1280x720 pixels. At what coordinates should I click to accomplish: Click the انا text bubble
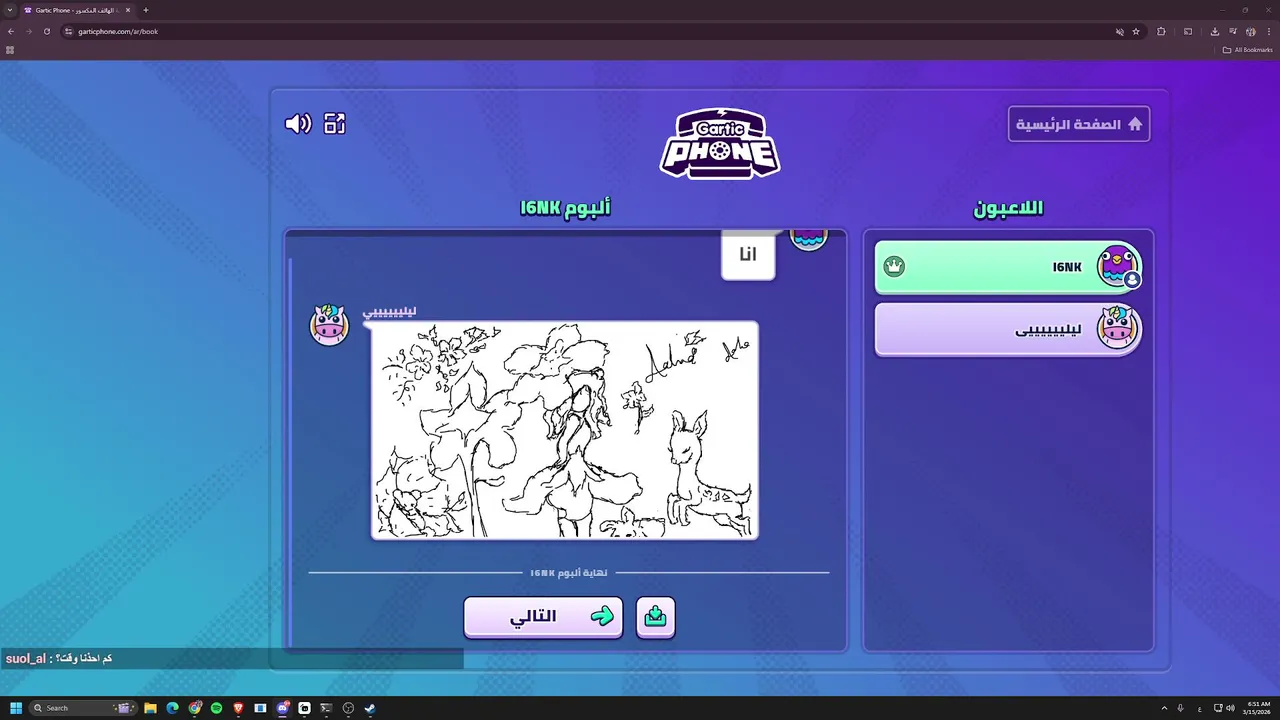tap(748, 254)
